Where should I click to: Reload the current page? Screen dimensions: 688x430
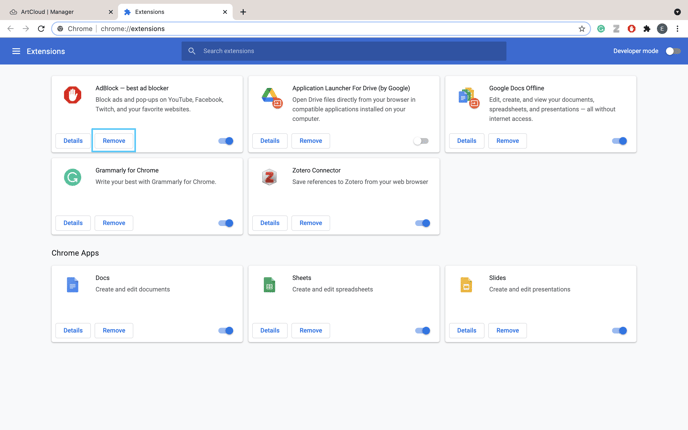point(41,29)
